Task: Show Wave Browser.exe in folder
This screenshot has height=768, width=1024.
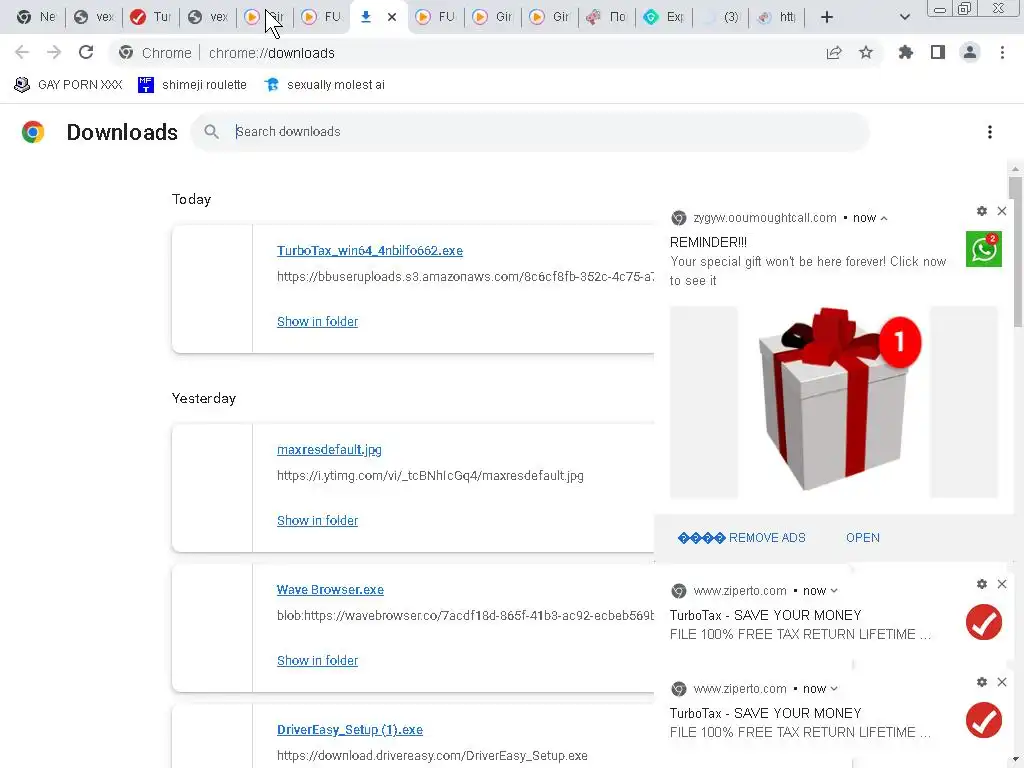Action: tap(317, 660)
